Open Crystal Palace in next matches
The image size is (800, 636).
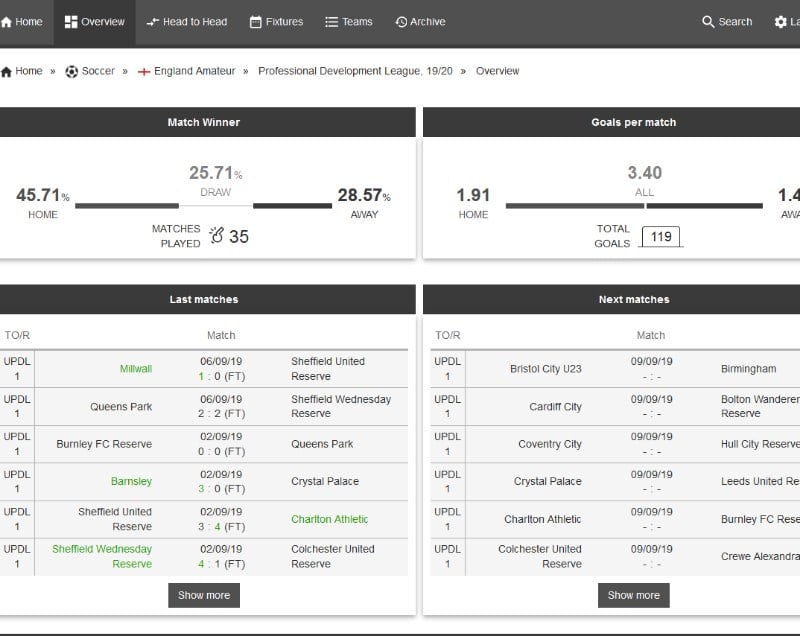547,481
